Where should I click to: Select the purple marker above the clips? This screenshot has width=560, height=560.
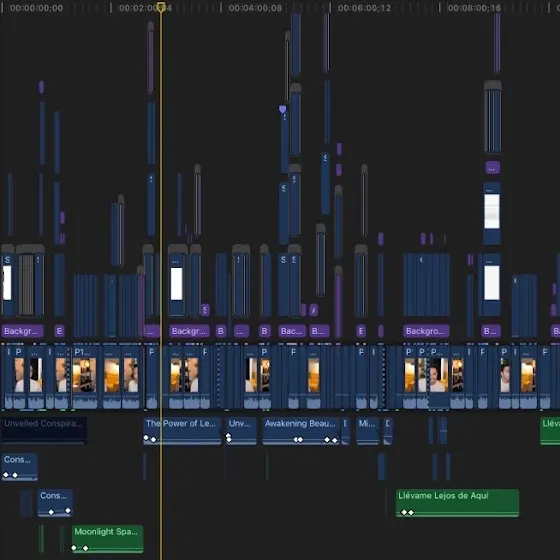282,109
